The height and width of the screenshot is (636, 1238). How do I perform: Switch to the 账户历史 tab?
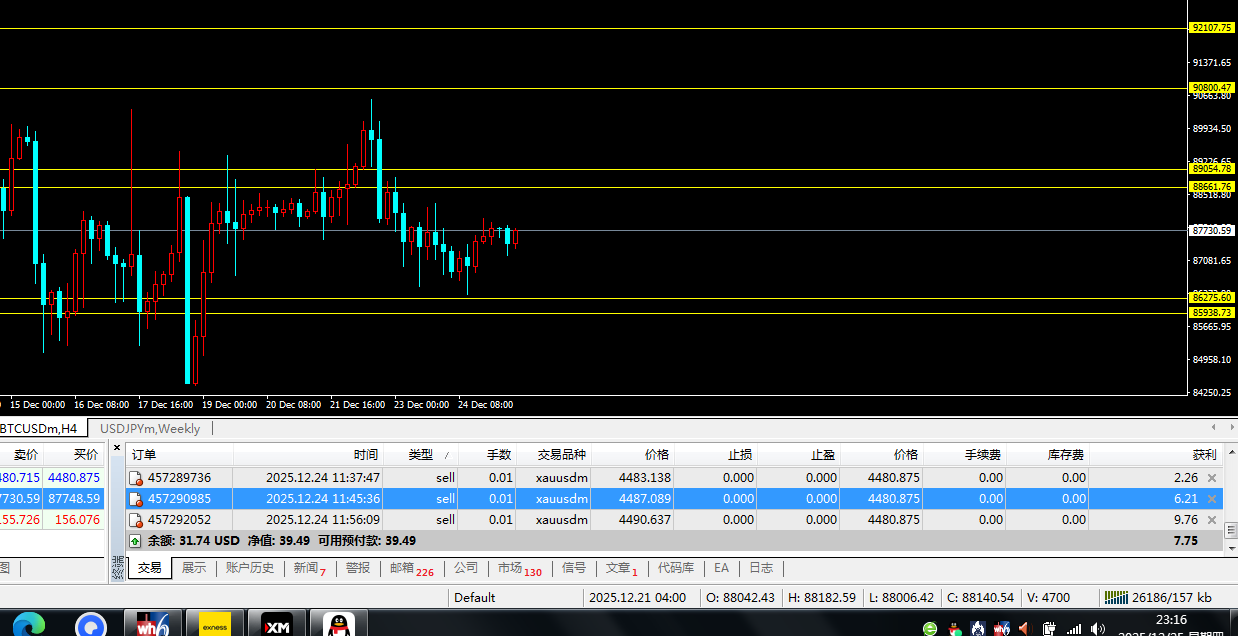[x=249, y=568]
